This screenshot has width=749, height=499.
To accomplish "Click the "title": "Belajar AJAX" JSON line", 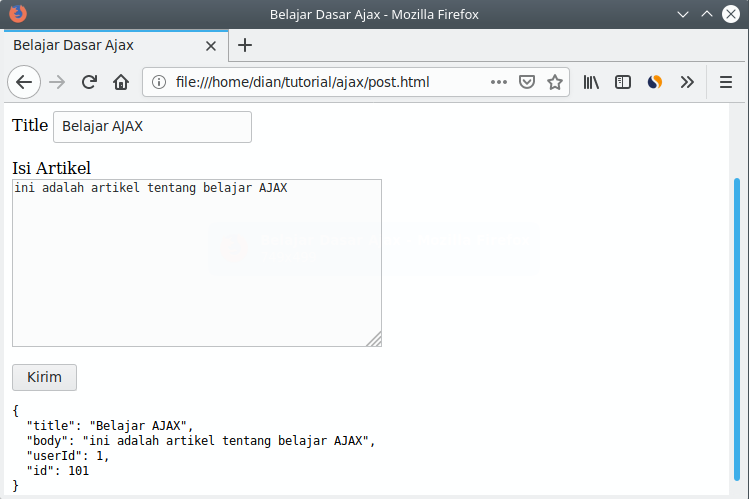I will (x=110, y=425).
